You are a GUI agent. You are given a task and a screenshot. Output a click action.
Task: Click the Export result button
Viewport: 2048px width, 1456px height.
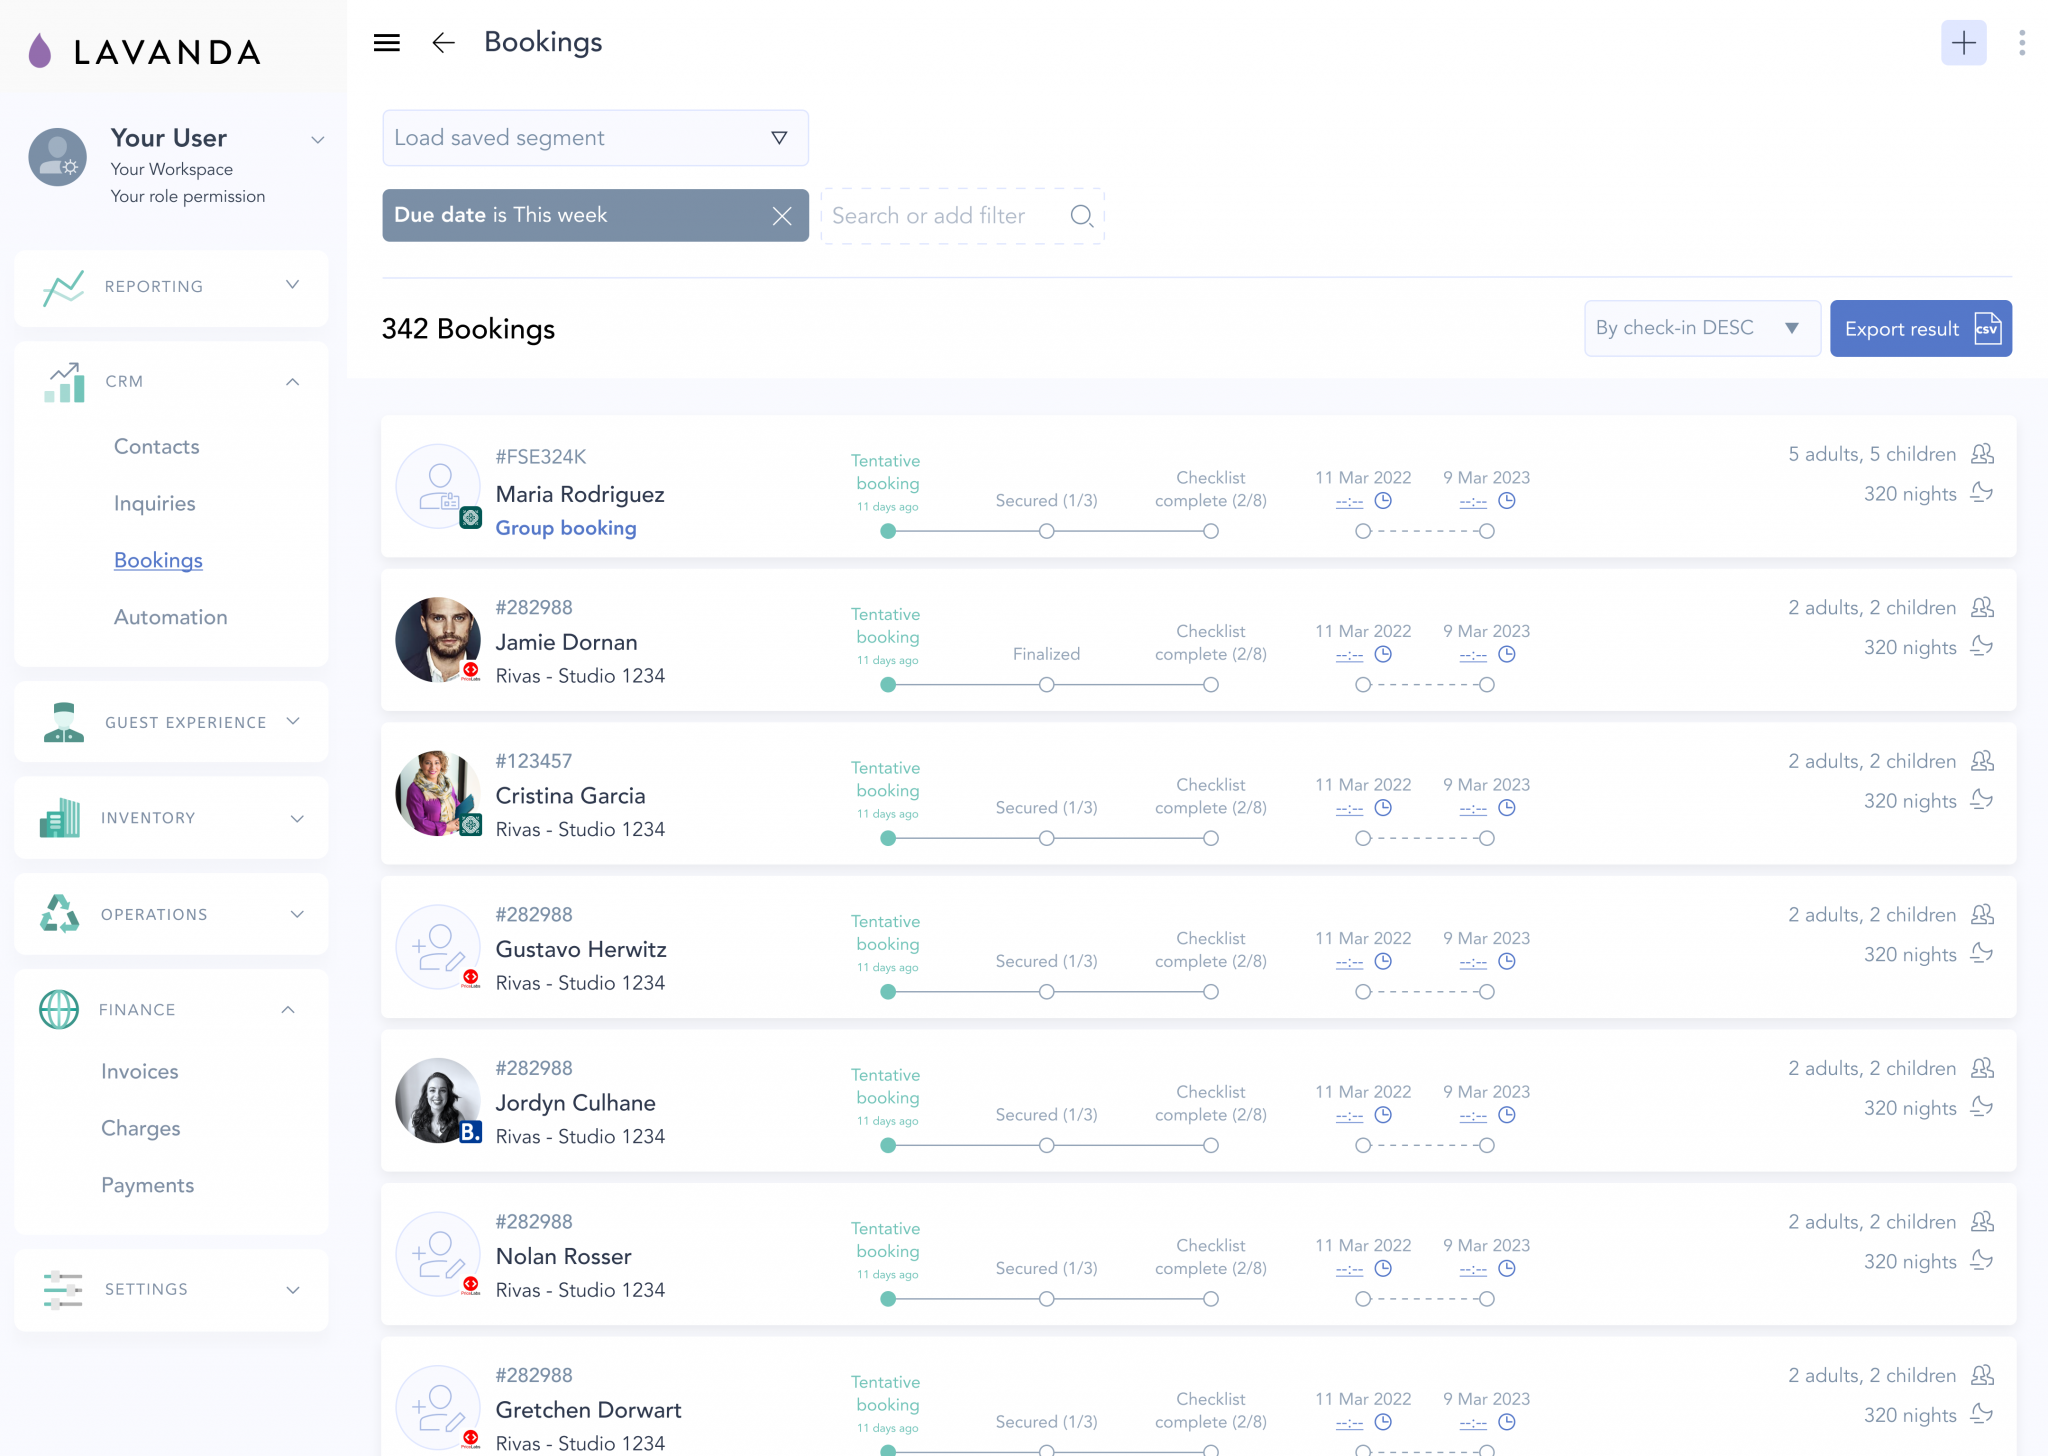coord(1920,328)
